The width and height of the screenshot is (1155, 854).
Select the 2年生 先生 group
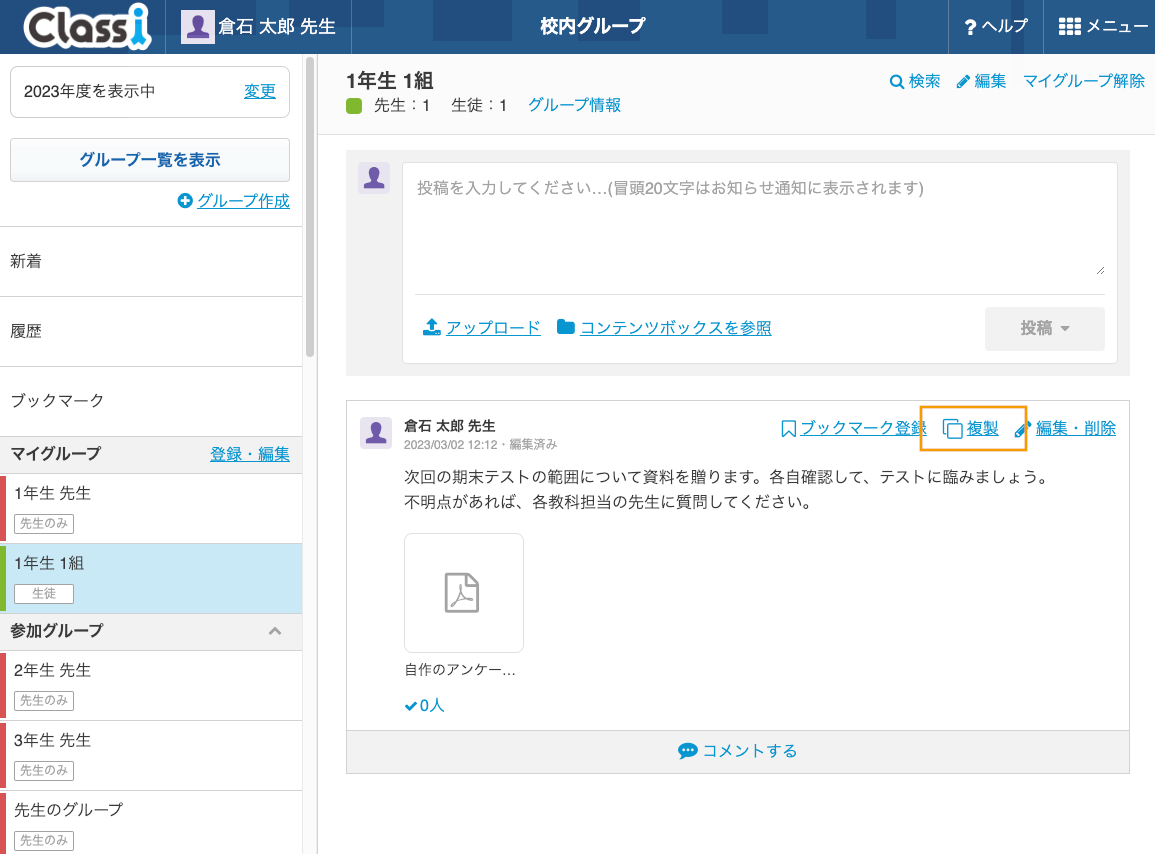(151, 685)
